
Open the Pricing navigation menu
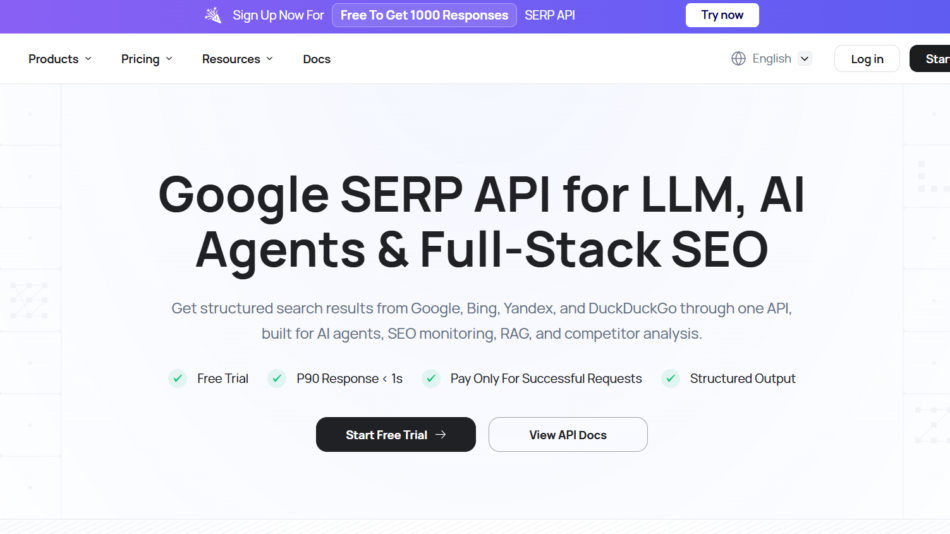tap(147, 59)
